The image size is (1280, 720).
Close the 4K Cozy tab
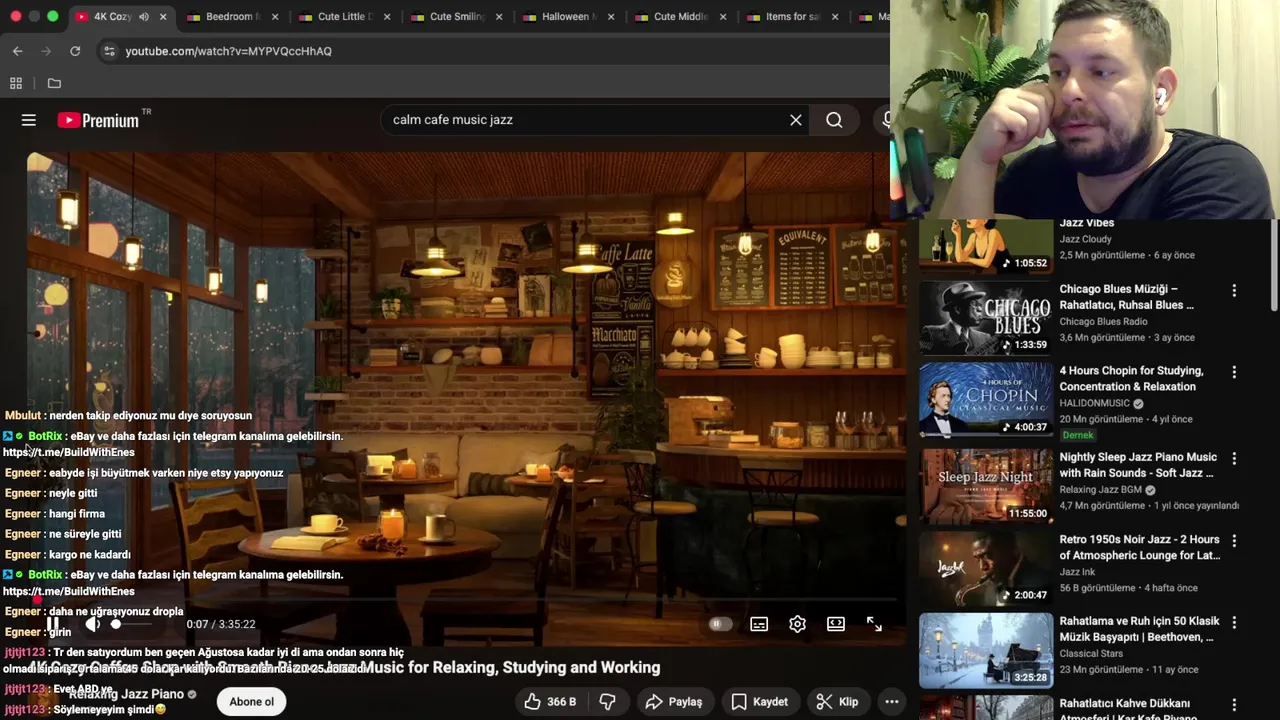[x=163, y=17]
